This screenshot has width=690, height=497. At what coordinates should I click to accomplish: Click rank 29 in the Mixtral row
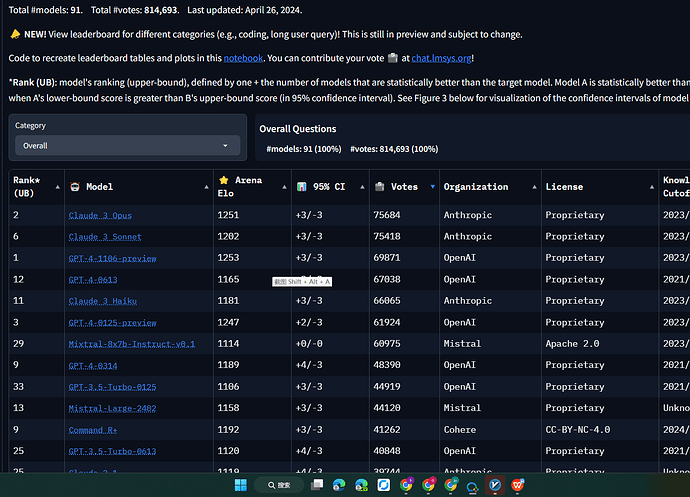(18, 344)
